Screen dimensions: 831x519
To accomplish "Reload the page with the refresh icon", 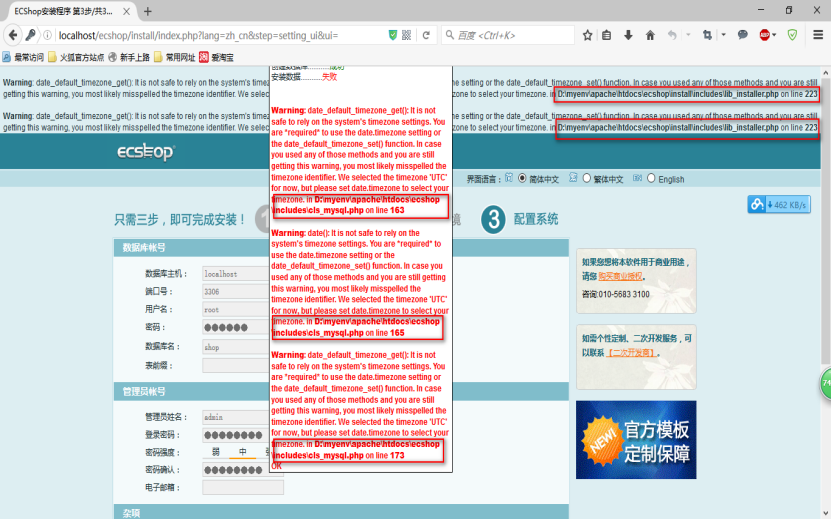I will point(426,35).
